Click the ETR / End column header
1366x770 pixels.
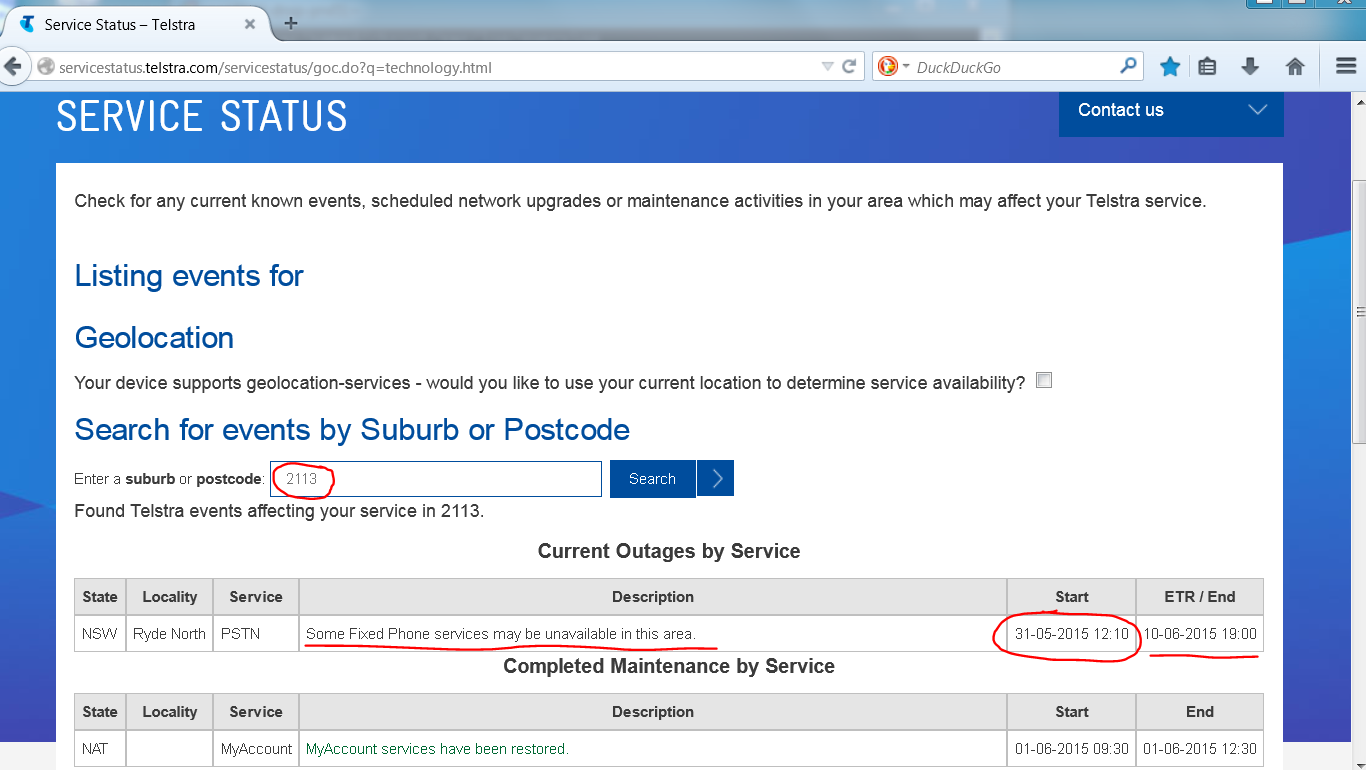pyautogui.click(x=1200, y=597)
